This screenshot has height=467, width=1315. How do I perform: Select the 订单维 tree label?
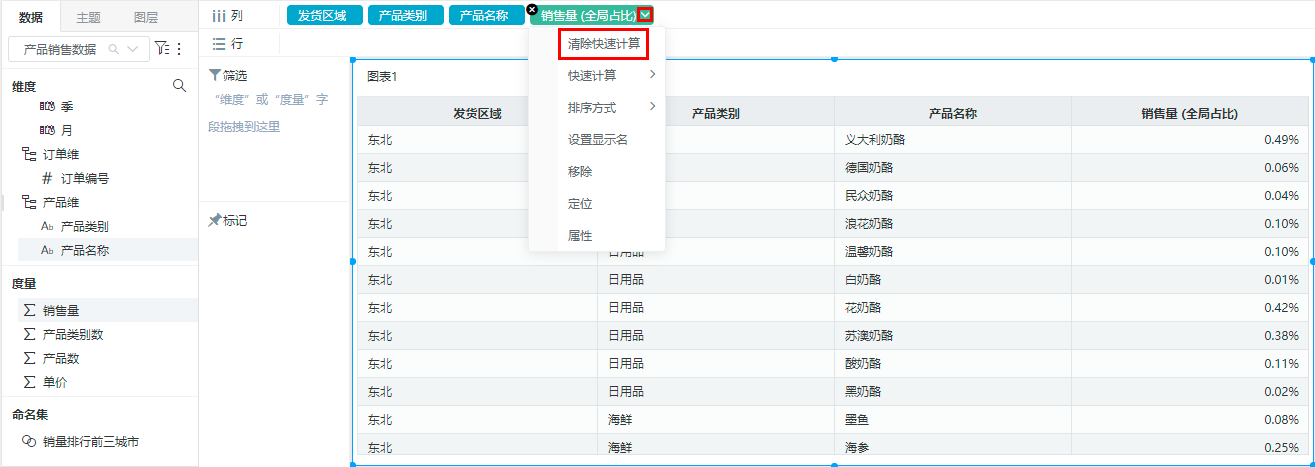tap(62, 154)
